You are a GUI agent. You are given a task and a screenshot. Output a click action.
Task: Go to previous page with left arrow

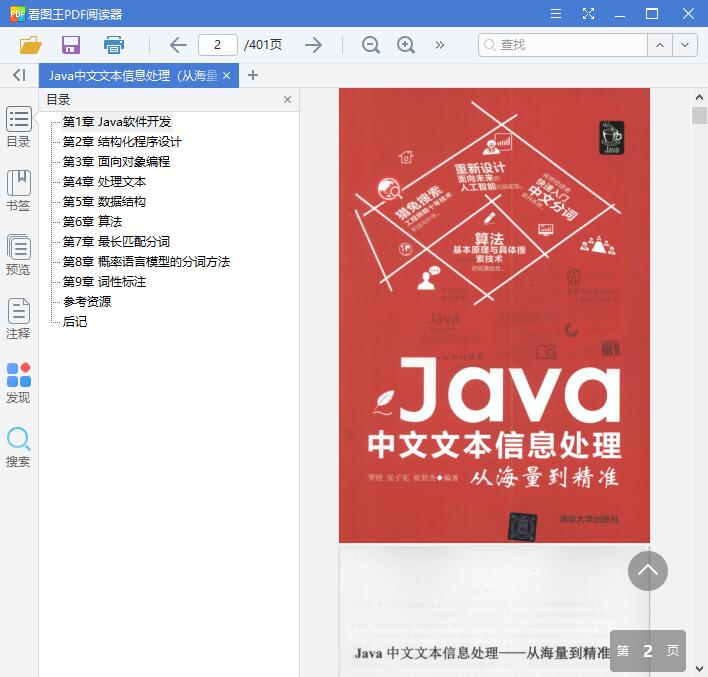pyautogui.click(x=178, y=45)
